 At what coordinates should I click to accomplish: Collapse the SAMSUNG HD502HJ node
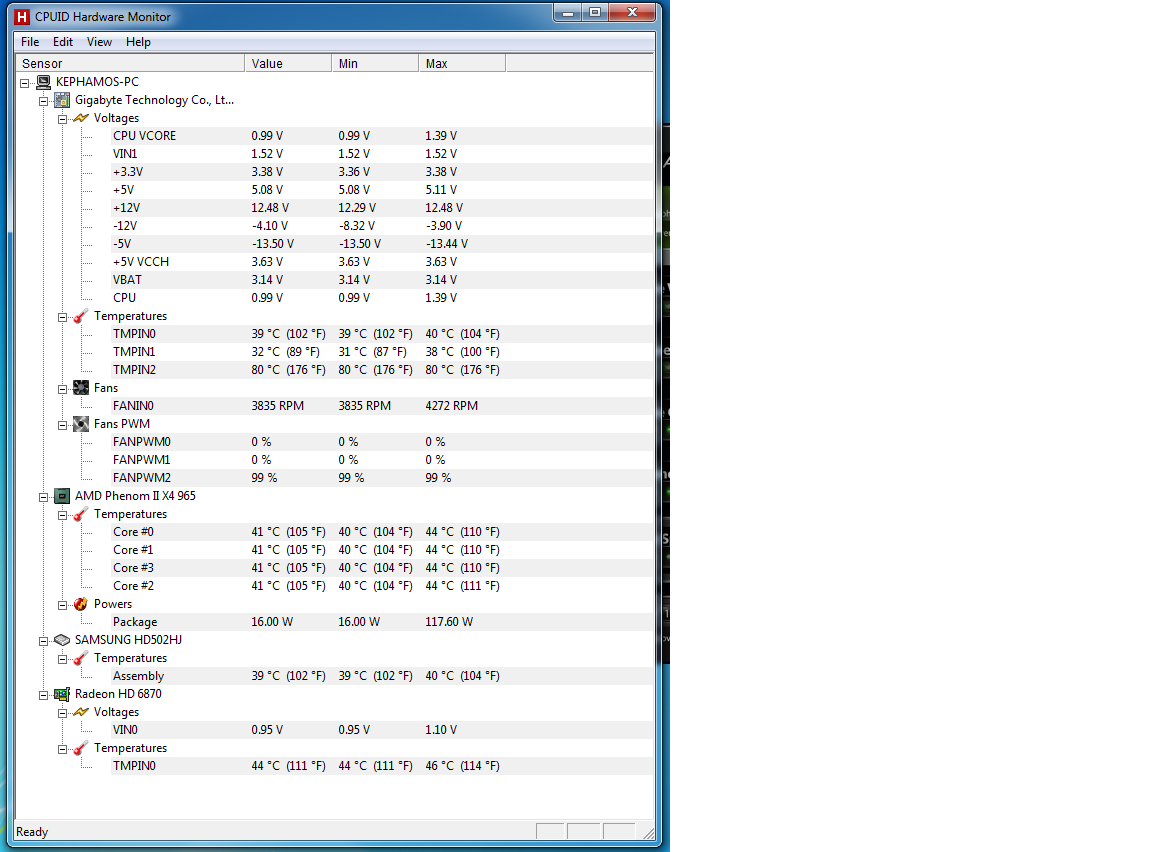click(x=43, y=641)
